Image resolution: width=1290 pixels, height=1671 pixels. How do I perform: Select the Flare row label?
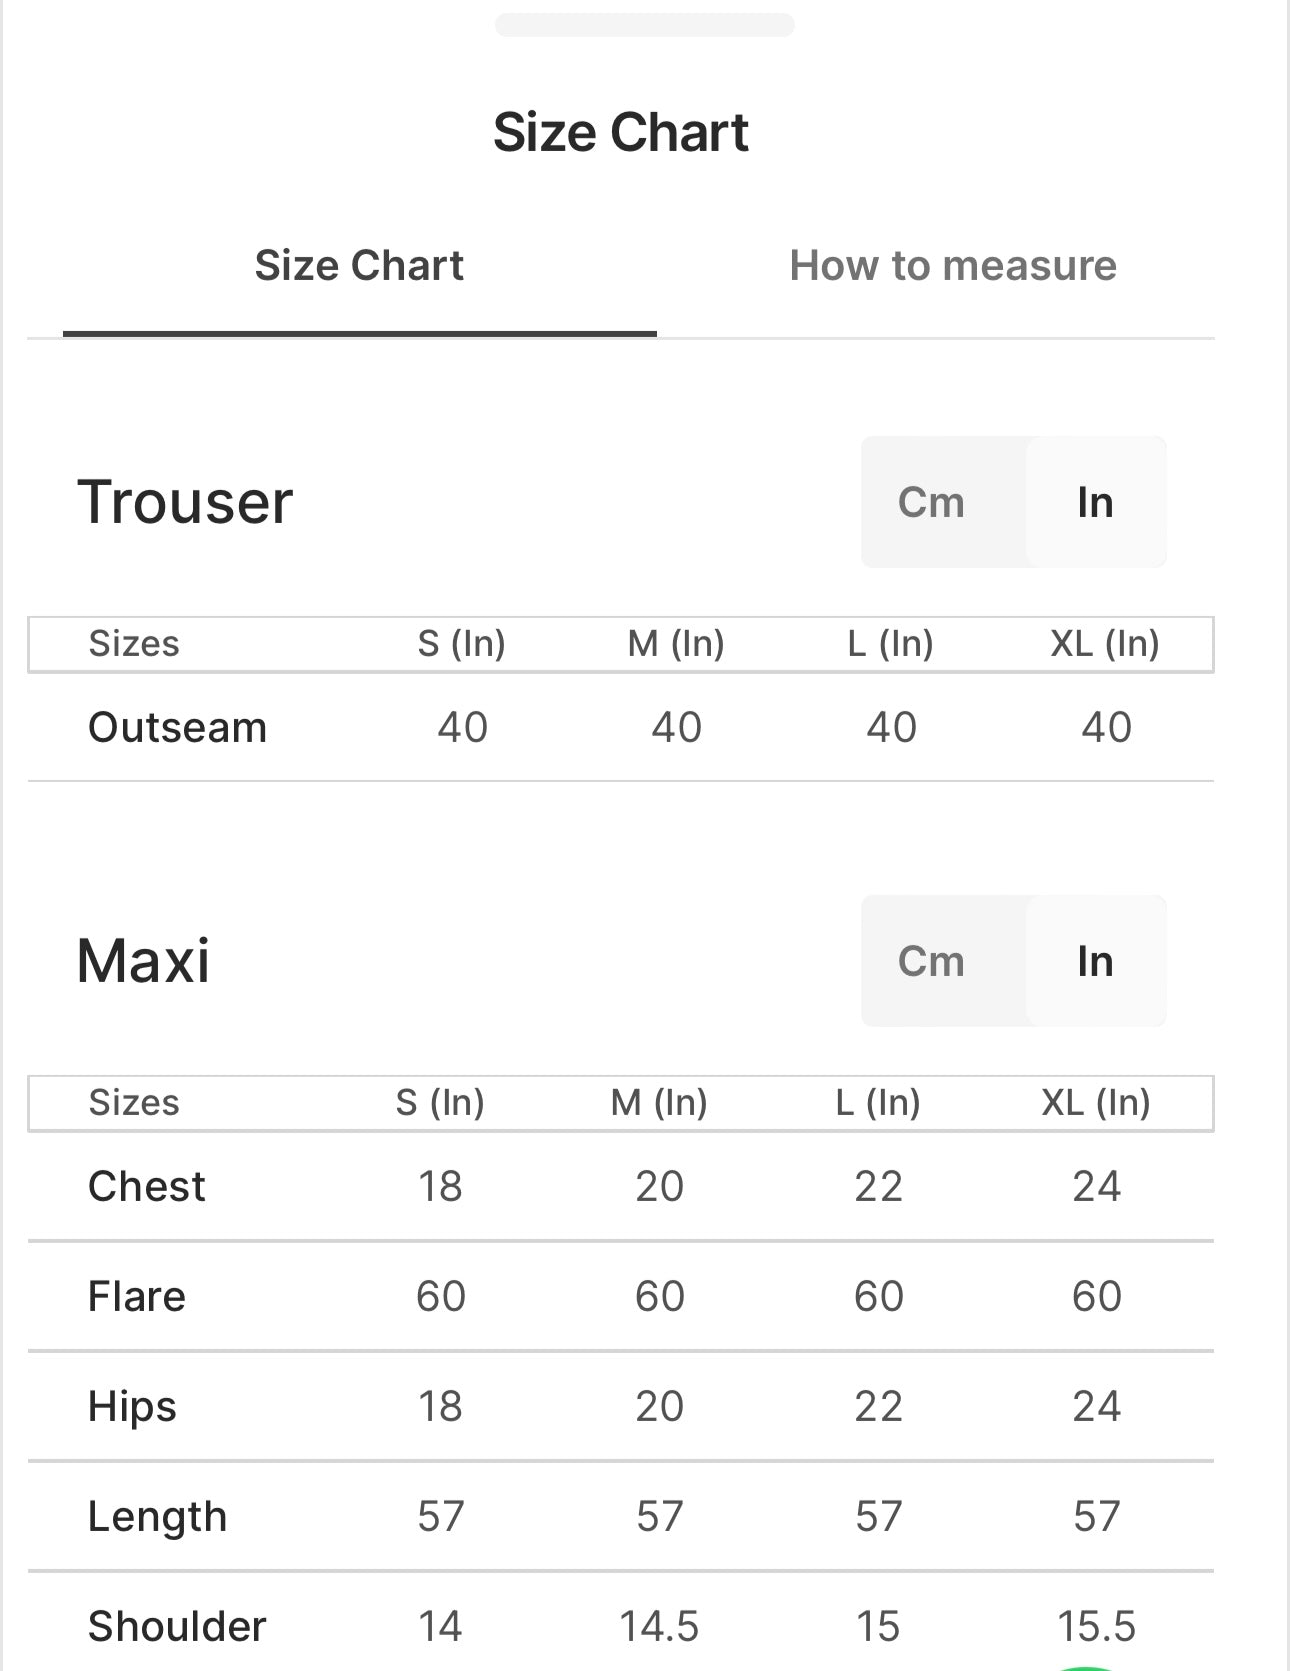(137, 1296)
